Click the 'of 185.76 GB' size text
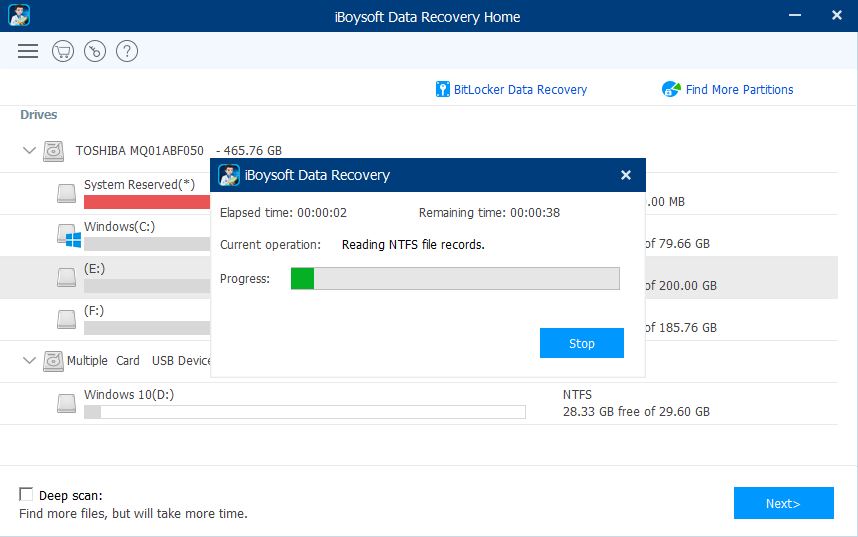 [681, 328]
